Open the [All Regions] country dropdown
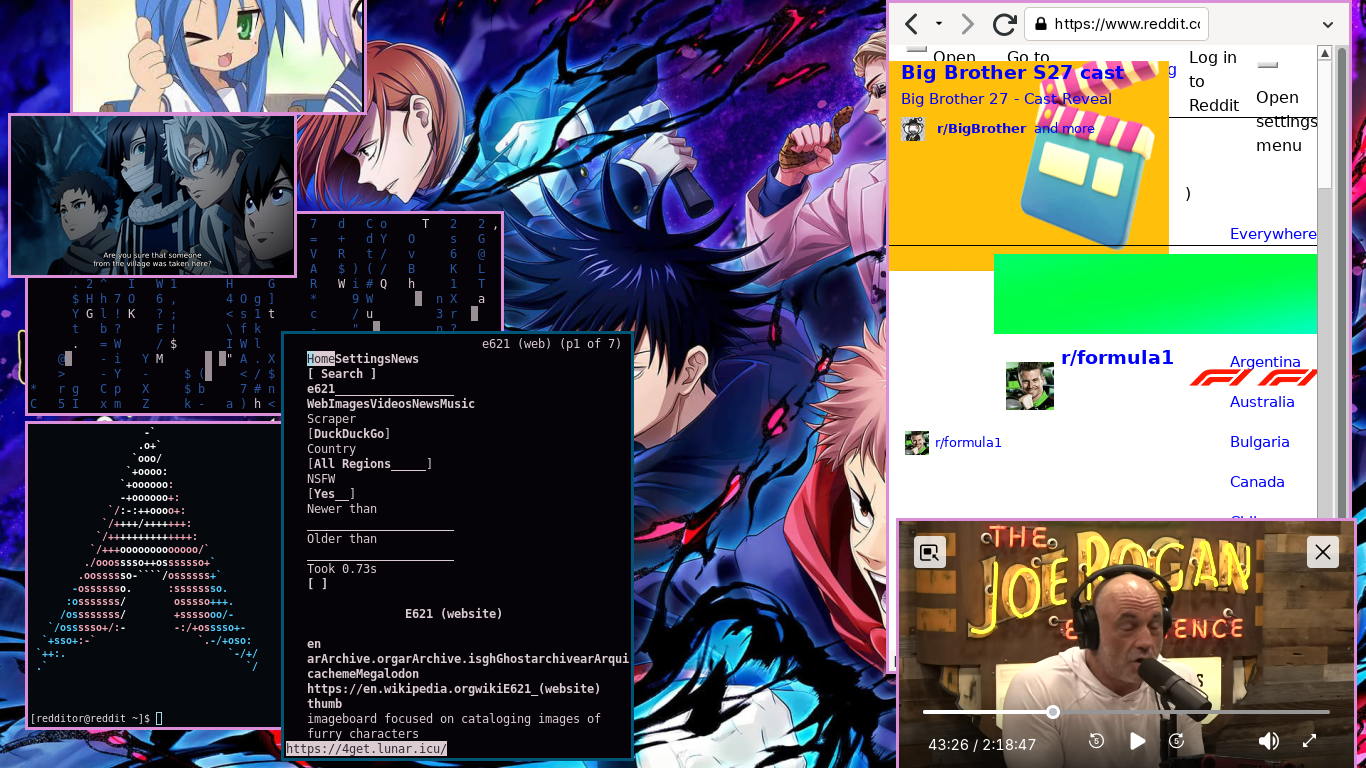Screen dimensions: 1366x768 point(370,464)
